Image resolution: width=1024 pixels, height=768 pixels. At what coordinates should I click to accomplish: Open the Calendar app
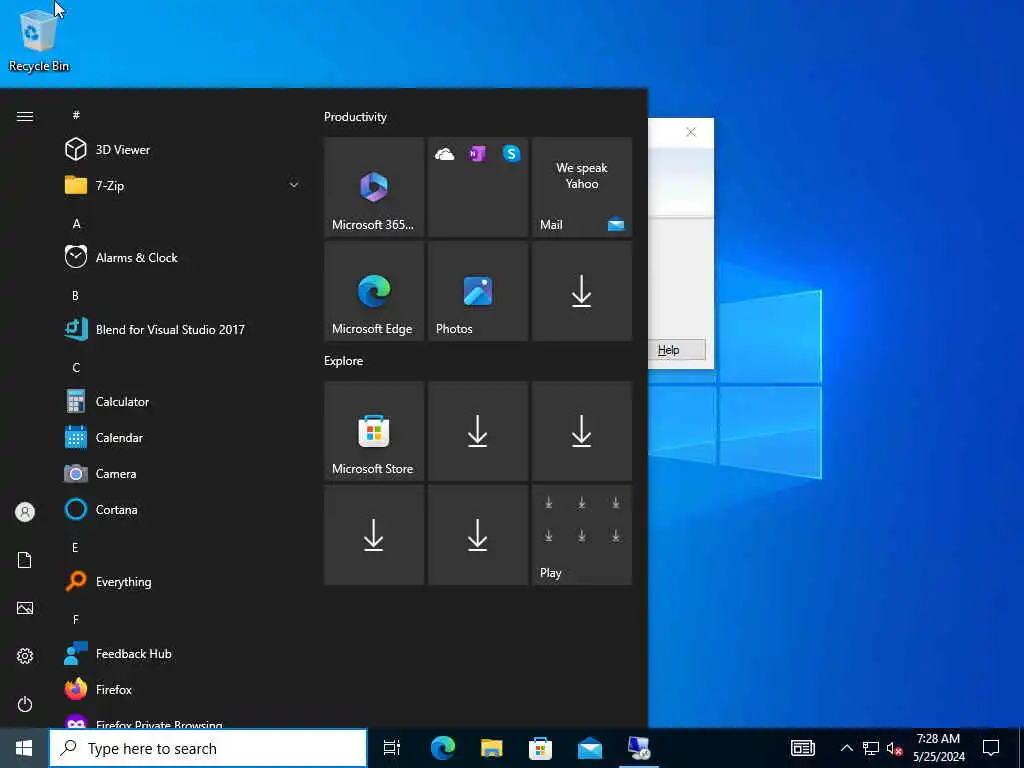pyautogui.click(x=181, y=438)
